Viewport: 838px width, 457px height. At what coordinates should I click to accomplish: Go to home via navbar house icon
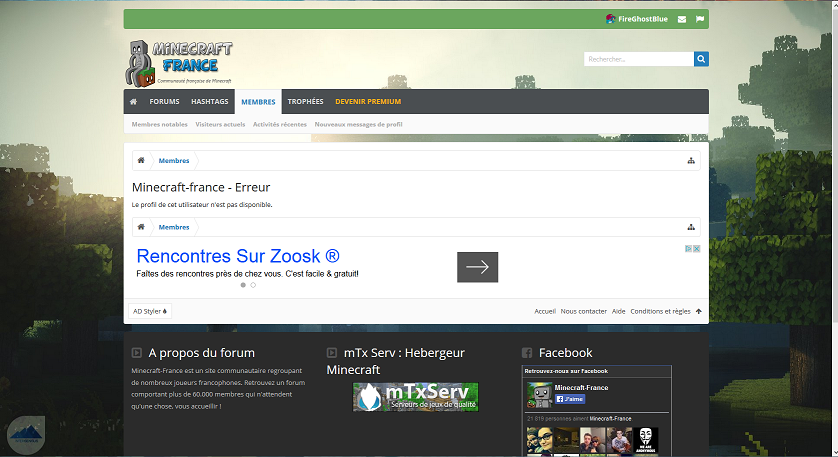134,102
